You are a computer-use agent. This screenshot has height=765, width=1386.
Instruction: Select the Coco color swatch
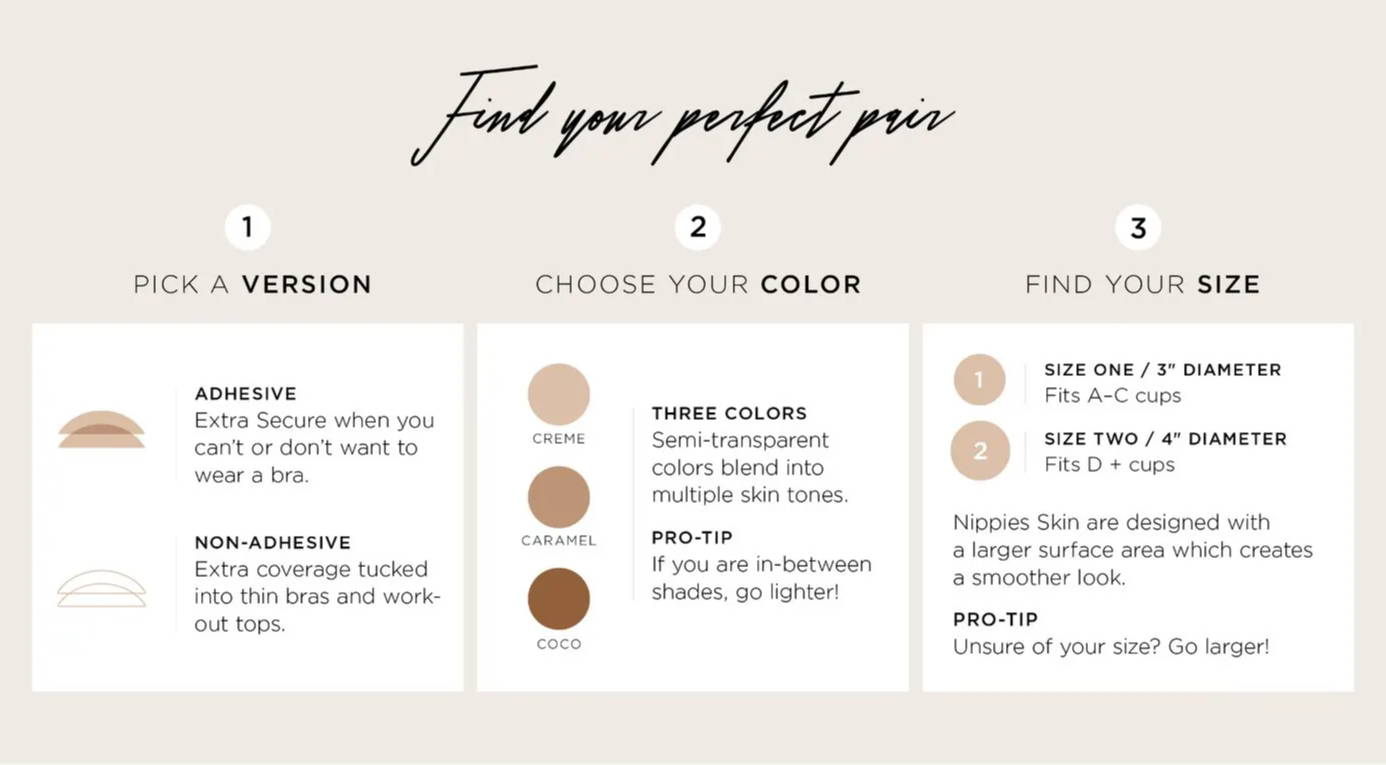pos(559,599)
